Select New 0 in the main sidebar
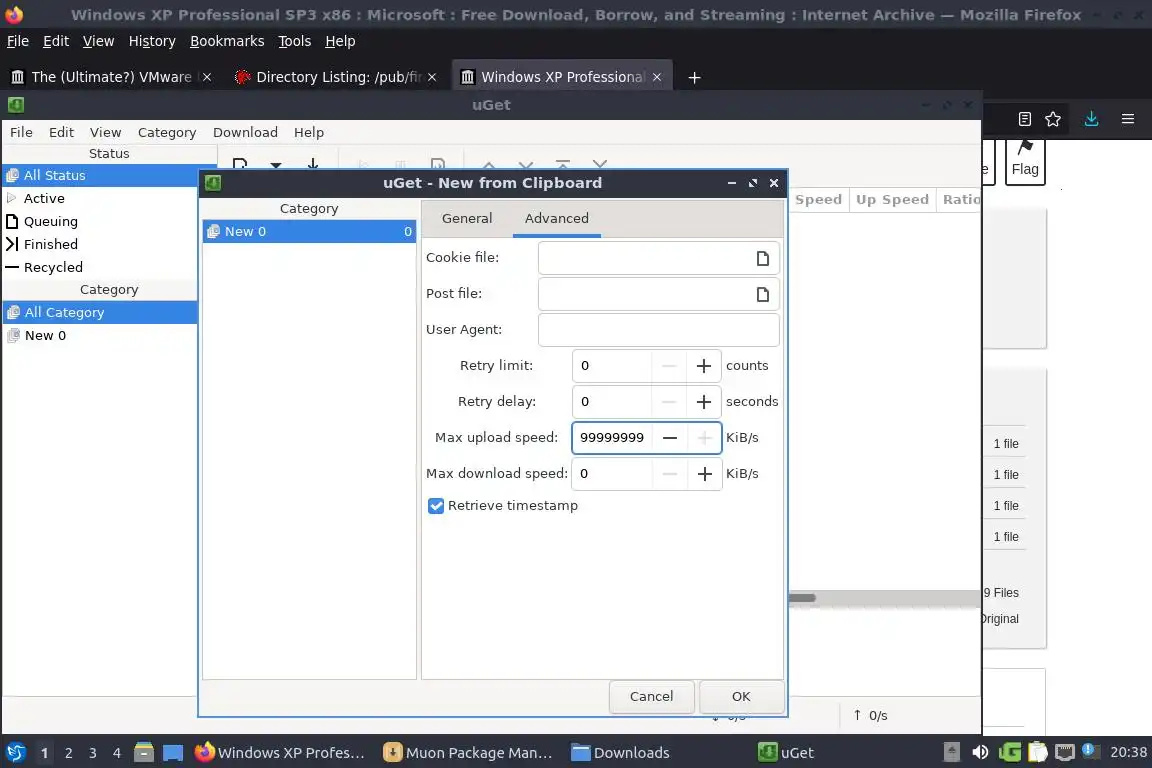This screenshot has width=1152, height=768. [99, 335]
